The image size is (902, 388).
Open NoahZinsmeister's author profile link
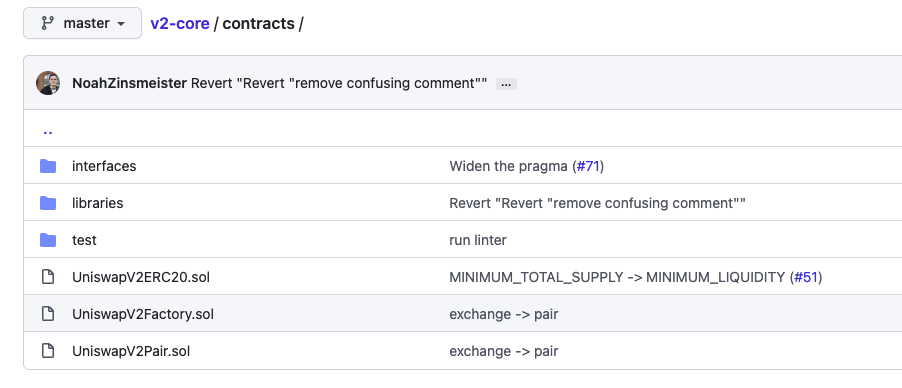point(129,83)
